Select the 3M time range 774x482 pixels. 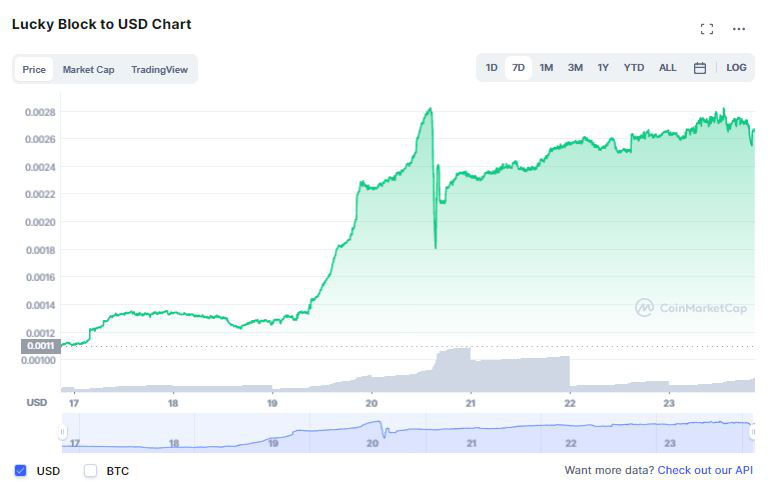(x=575, y=68)
